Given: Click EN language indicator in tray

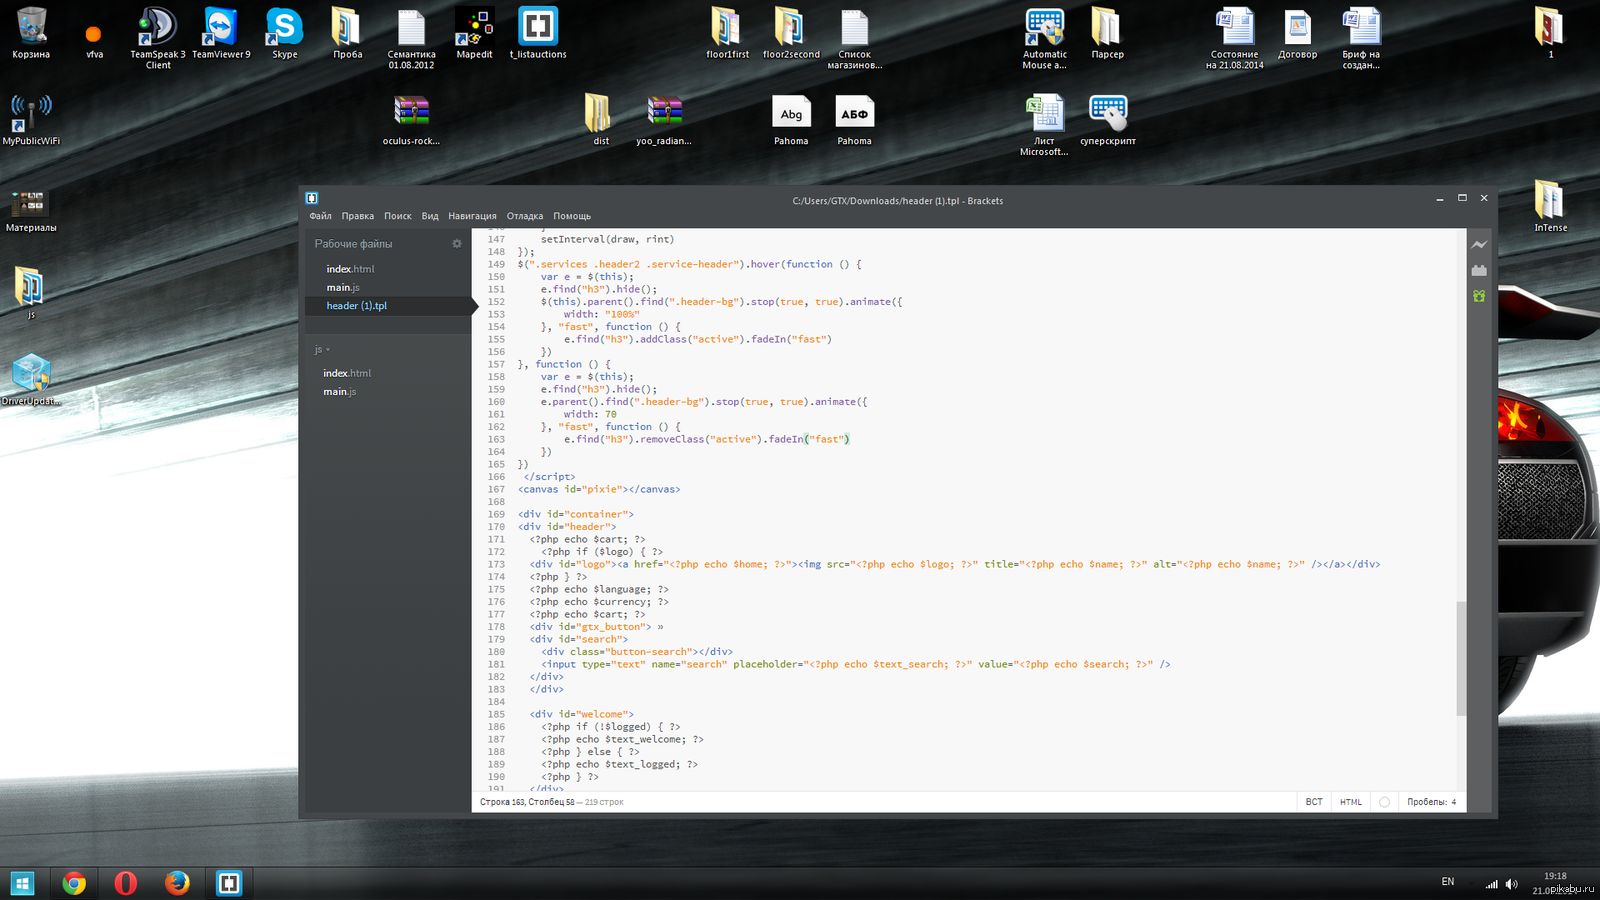Looking at the screenshot, I should tap(1448, 881).
